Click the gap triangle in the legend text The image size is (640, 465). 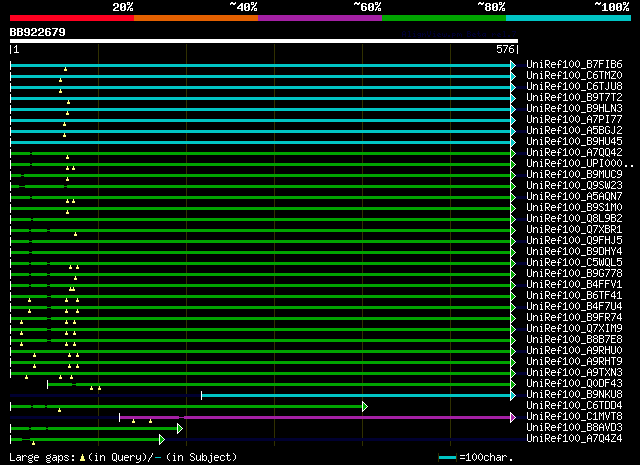click(82, 456)
